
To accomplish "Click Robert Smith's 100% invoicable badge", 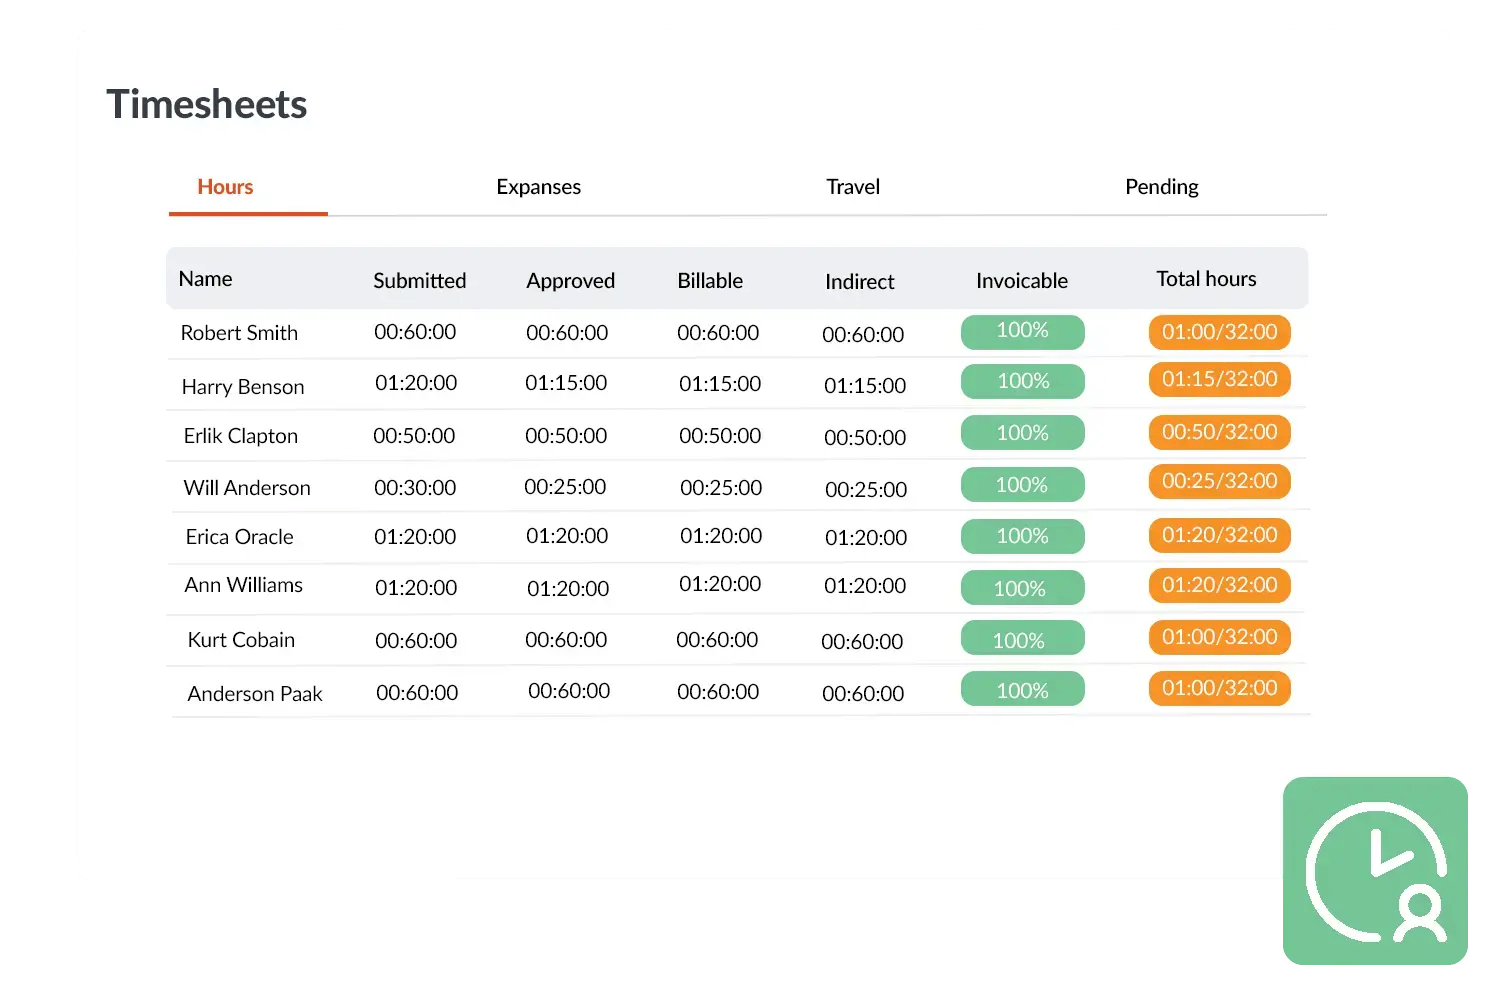I will pos(1022,332).
